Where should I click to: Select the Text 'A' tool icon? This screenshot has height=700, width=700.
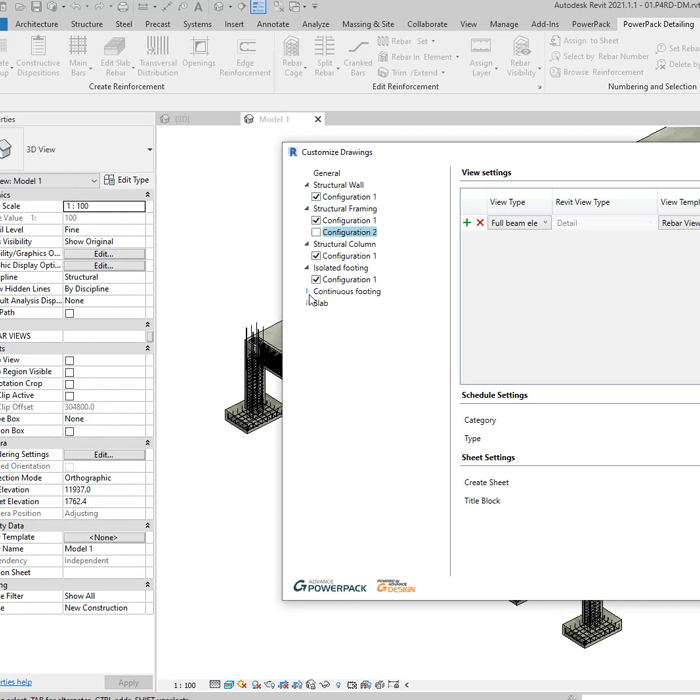click(x=198, y=7)
